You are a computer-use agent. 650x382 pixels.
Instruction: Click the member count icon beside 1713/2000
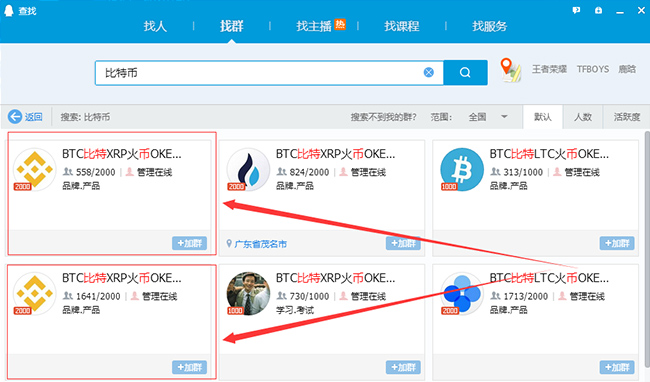(x=495, y=296)
